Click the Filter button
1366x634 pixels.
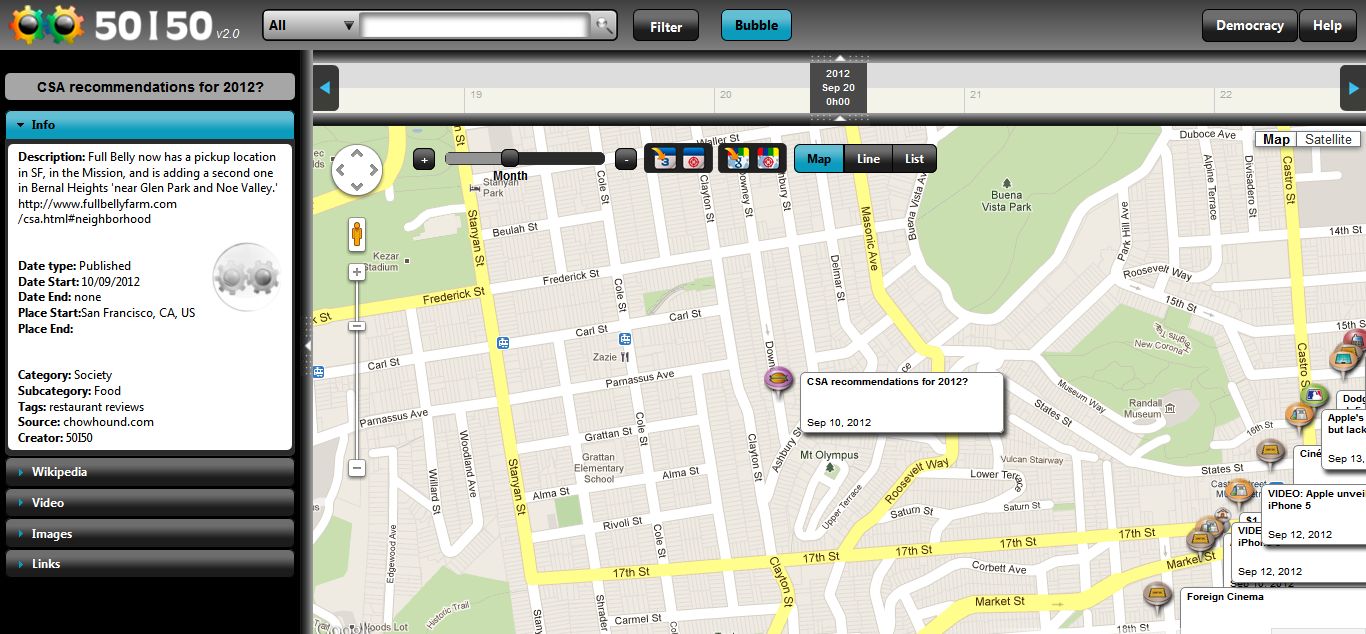coord(666,27)
